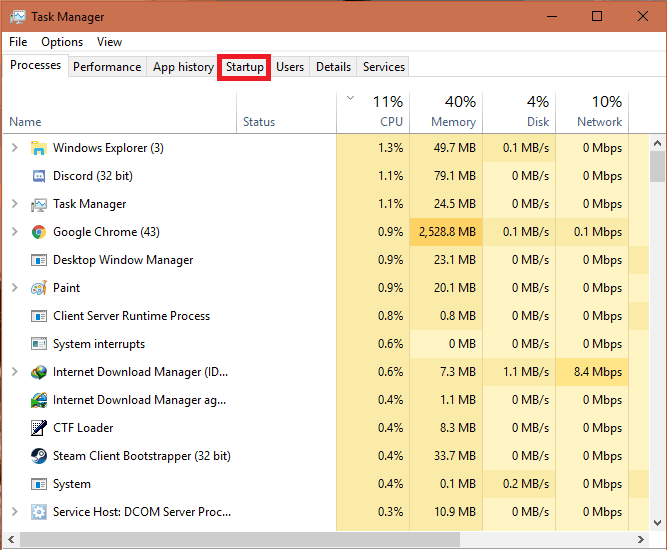Expand the Internet Download Manager group
Image resolution: width=667 pixels, height=550 pixels.
(14, 372)
